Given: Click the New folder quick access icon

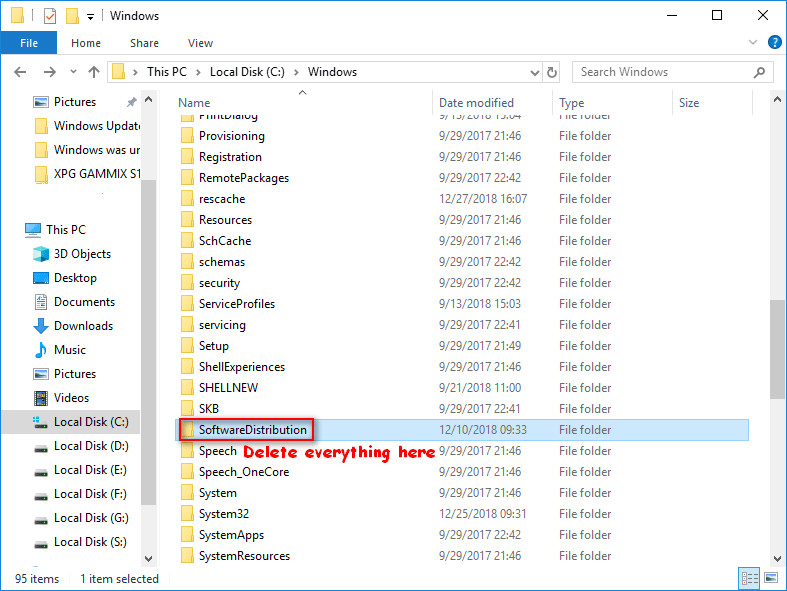Looking at the screenshot, I should coord(72,16).
